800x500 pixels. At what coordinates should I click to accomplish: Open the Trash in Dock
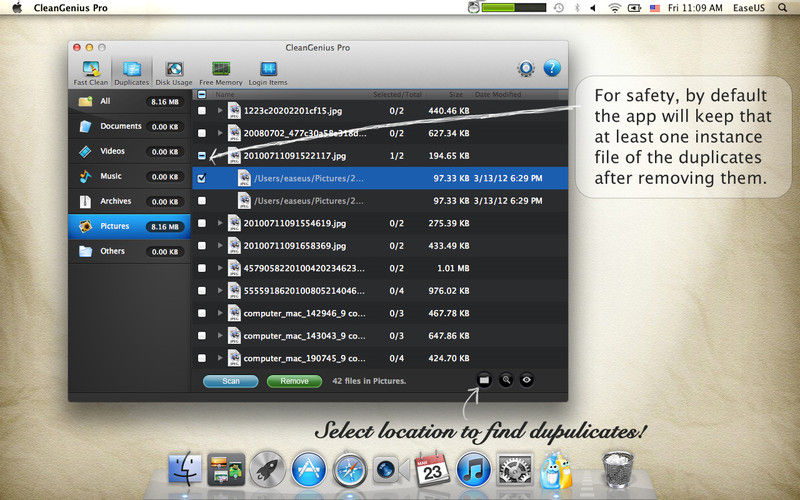coord(617,468)
